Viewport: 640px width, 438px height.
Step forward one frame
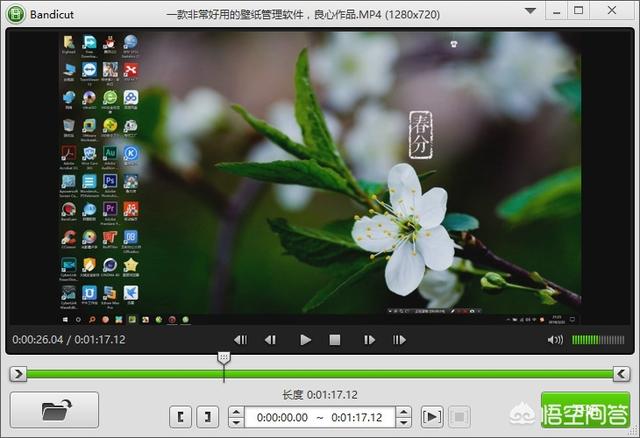[369, 340]
